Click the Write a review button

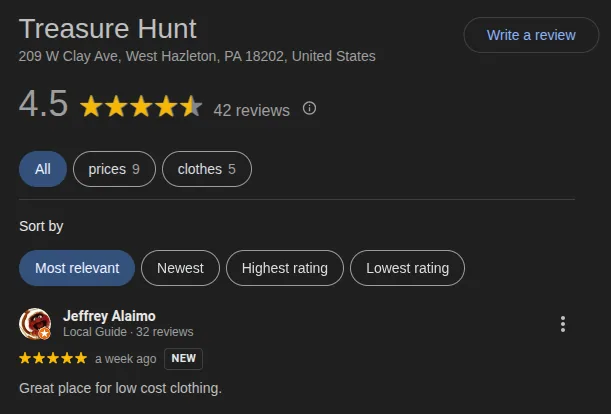[x=531, y=35]
